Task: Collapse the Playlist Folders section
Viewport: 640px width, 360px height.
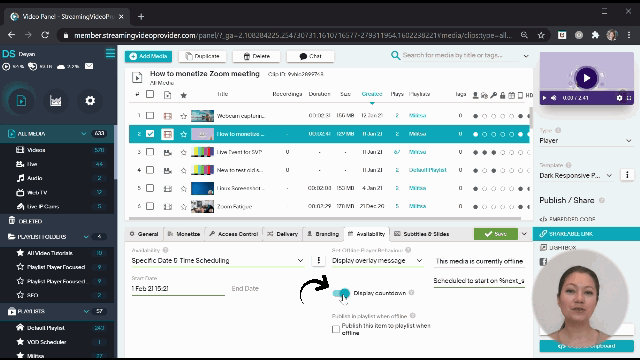Action: coord(86,237)
